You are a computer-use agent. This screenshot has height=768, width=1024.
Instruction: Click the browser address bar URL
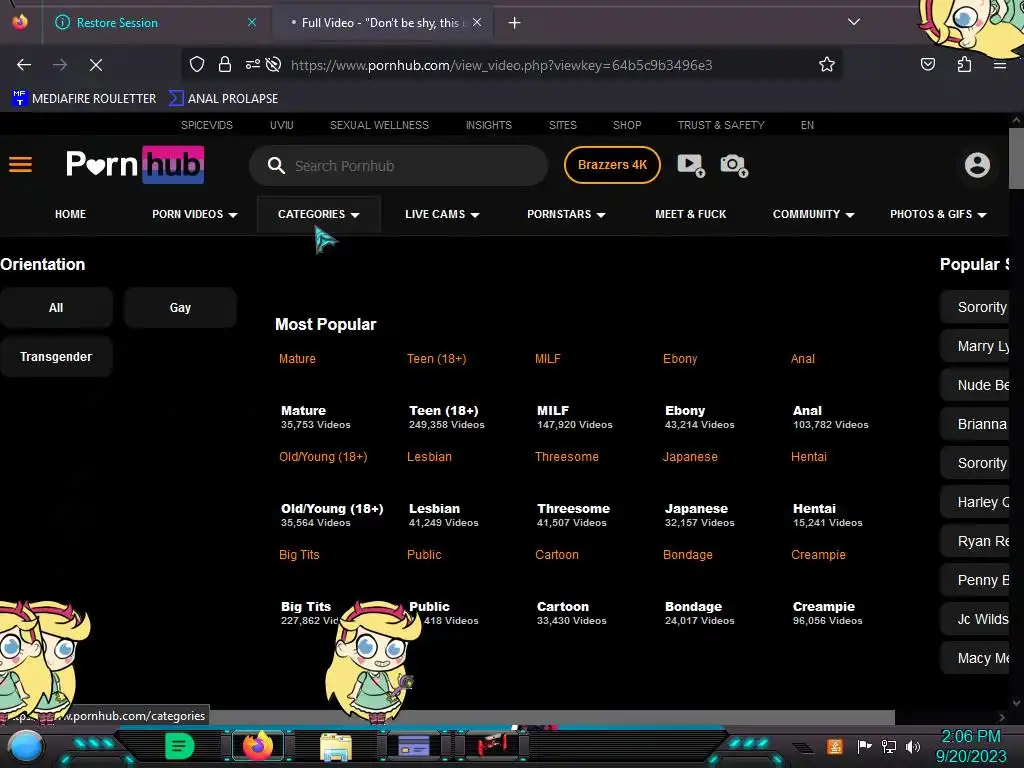pyautogui.click(x=502, y=65)
